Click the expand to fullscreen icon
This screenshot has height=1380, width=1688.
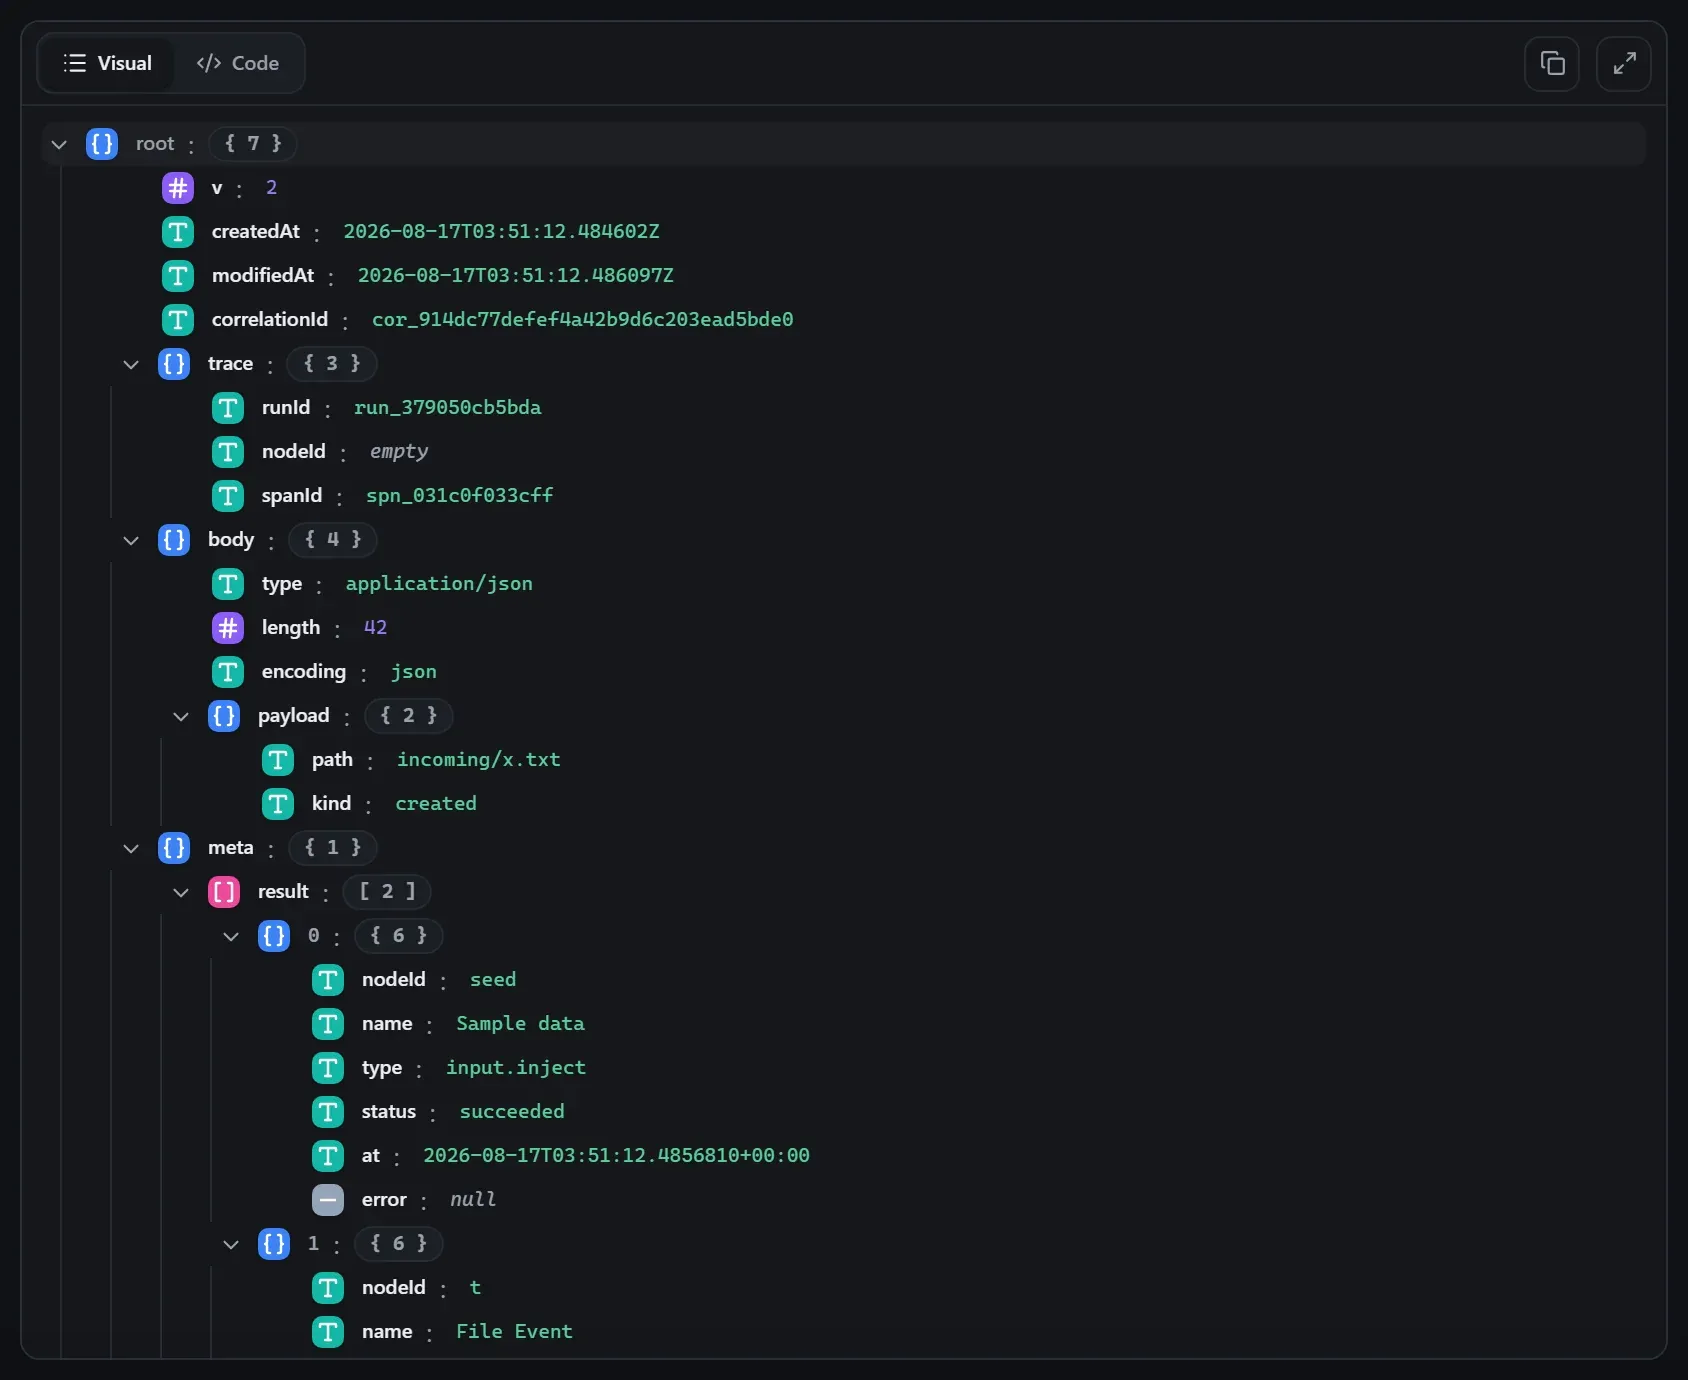coord(1624,64)
